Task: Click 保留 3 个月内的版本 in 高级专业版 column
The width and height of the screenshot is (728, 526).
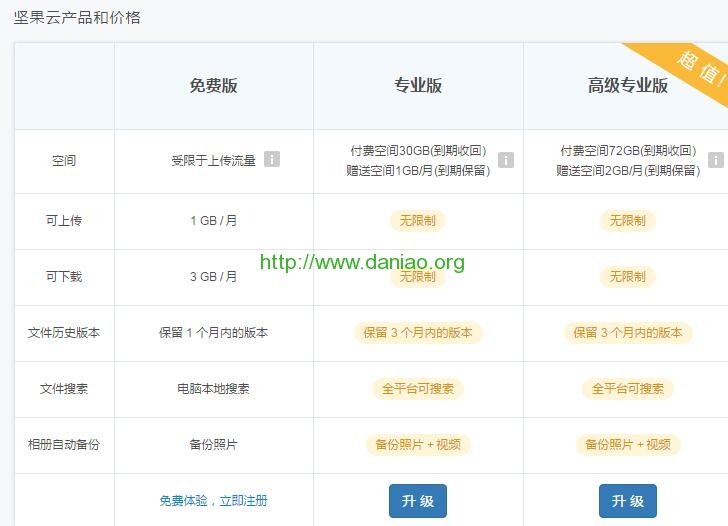Action: coord(628,333)
